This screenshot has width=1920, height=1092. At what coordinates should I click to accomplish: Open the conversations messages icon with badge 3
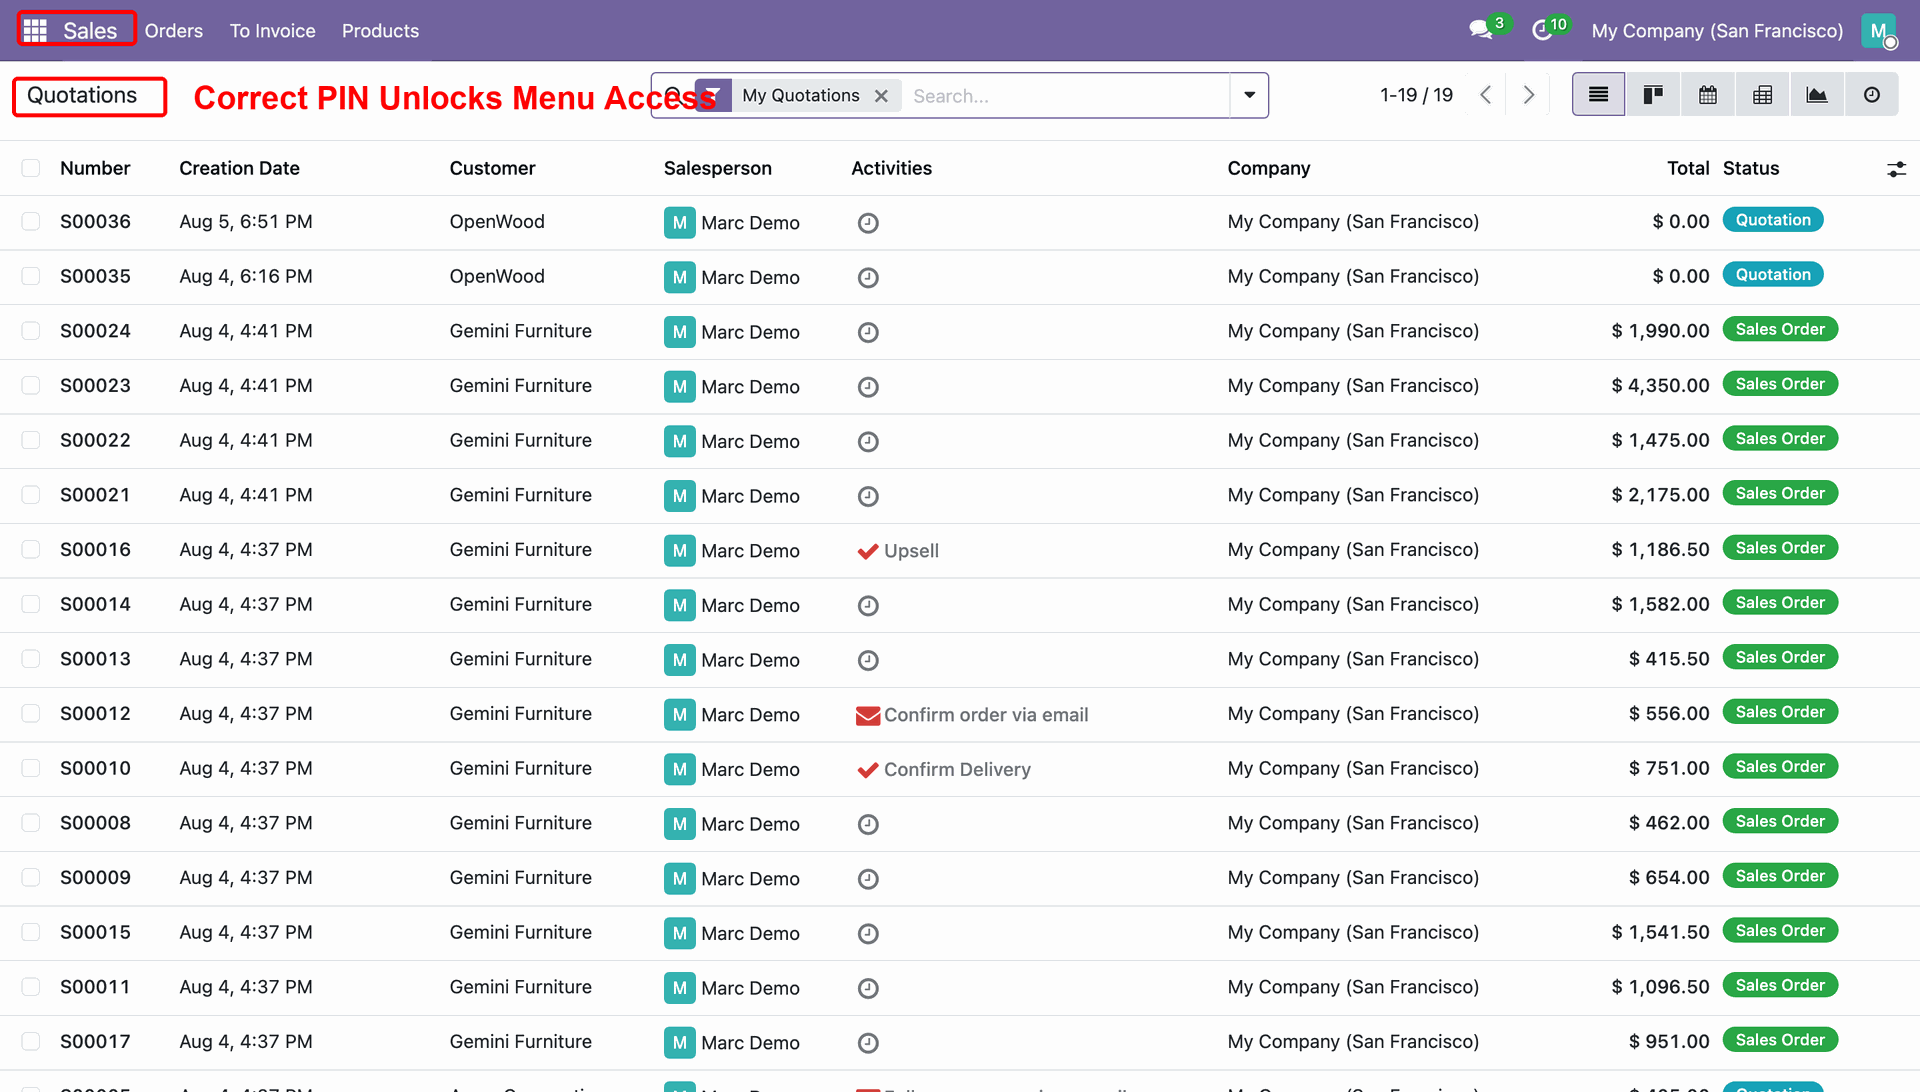coord(1481,30)
